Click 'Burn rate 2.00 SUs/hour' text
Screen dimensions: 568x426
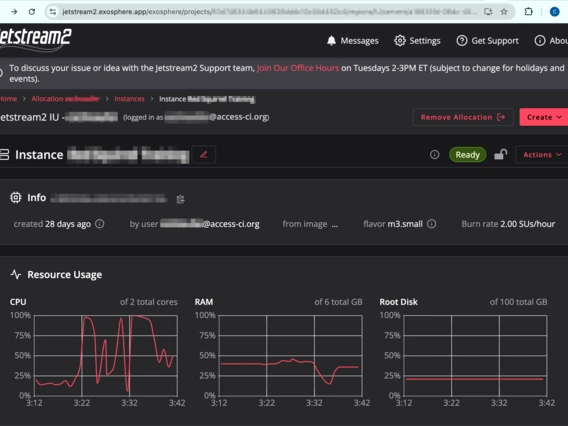coord(508,224)
